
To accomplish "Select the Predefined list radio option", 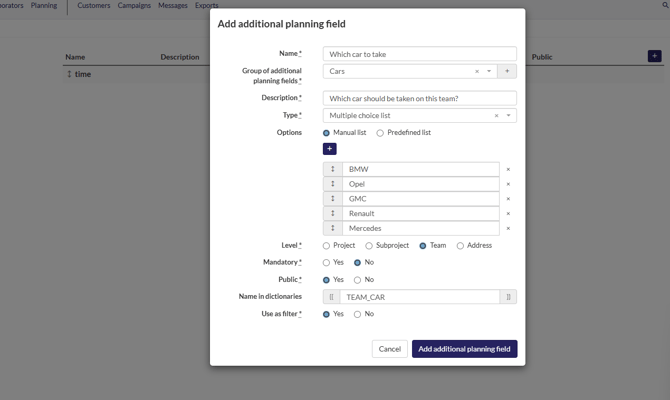I will 380,133.
